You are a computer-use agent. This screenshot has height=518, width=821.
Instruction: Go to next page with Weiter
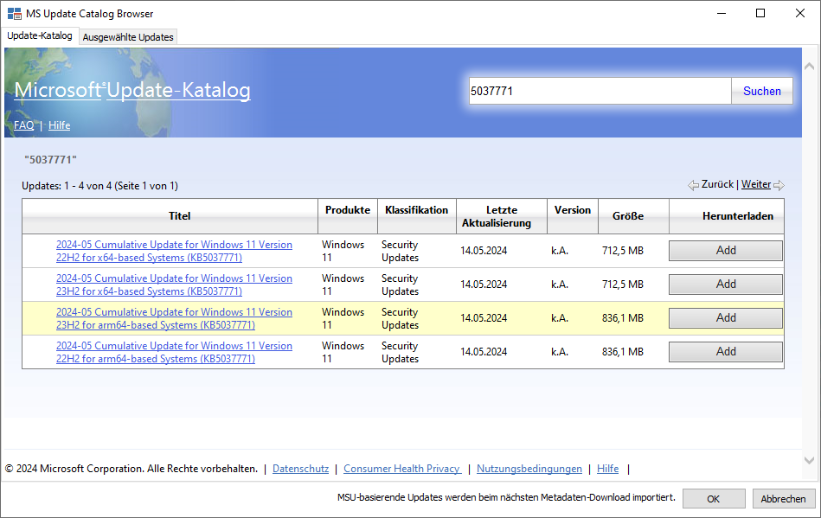(756, 184)
